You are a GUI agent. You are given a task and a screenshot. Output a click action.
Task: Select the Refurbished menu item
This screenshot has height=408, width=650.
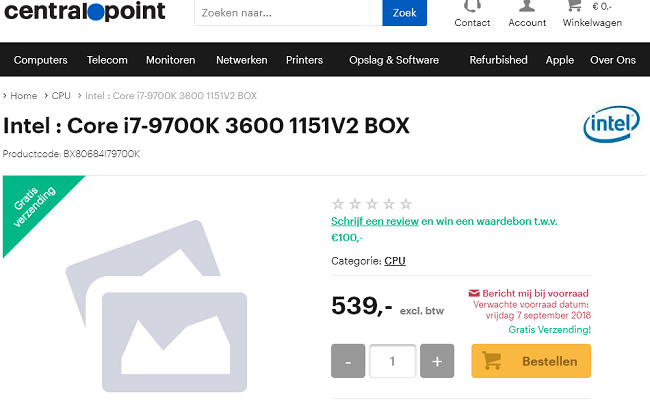pos(498,60)
